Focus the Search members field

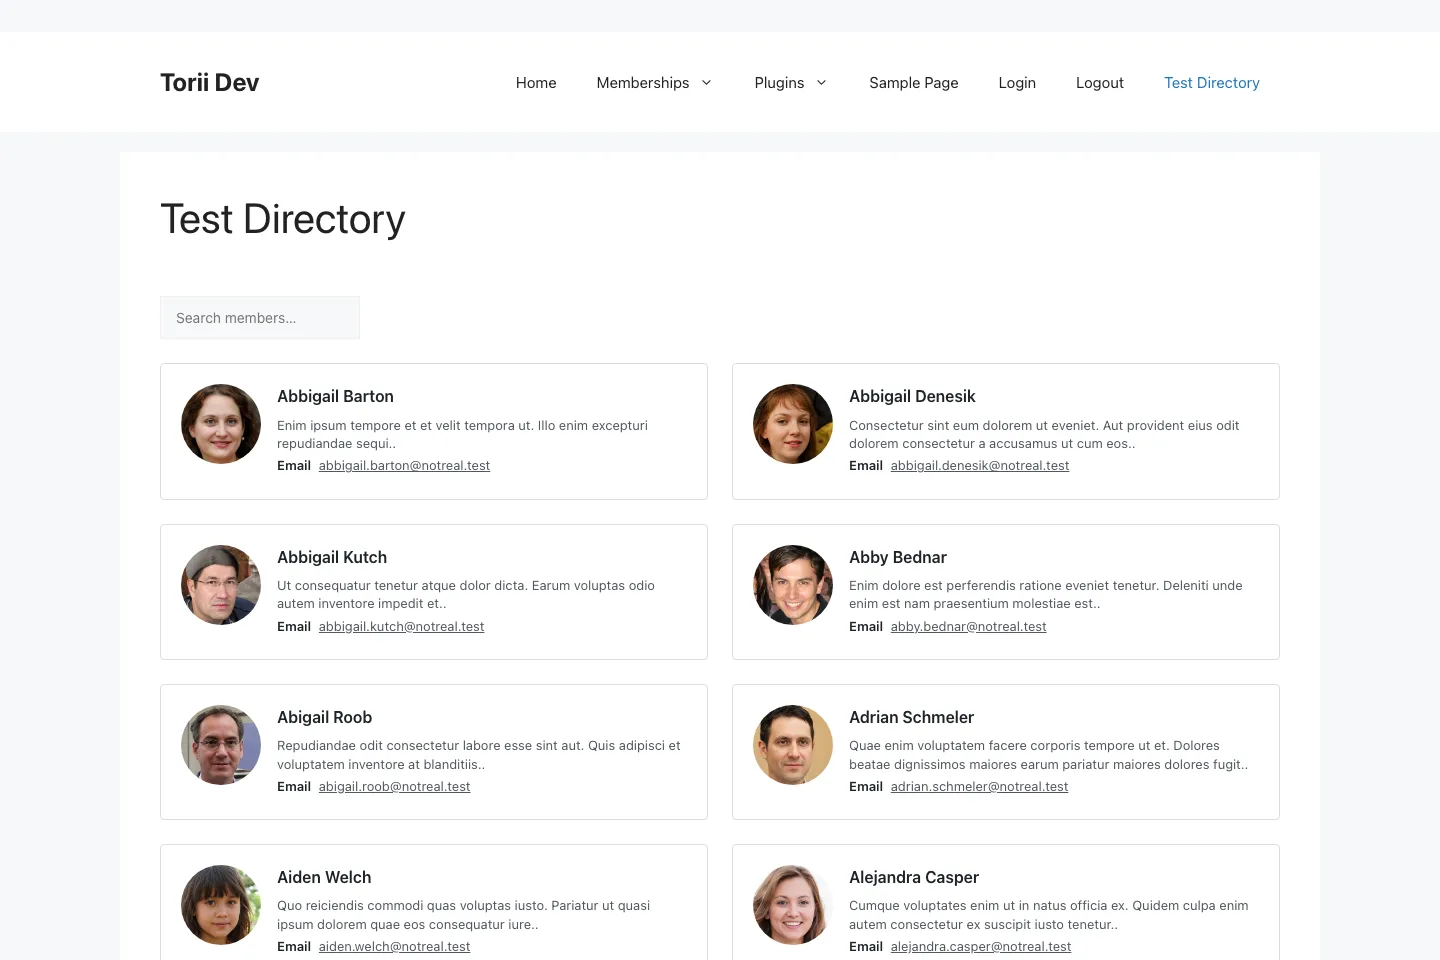click(260, 317)
